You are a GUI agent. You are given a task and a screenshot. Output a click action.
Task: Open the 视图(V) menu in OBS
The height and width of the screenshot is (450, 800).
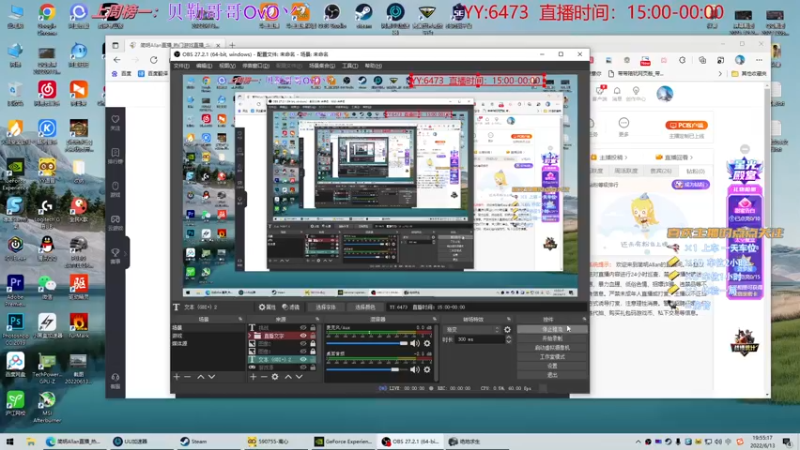pos(227,66)
